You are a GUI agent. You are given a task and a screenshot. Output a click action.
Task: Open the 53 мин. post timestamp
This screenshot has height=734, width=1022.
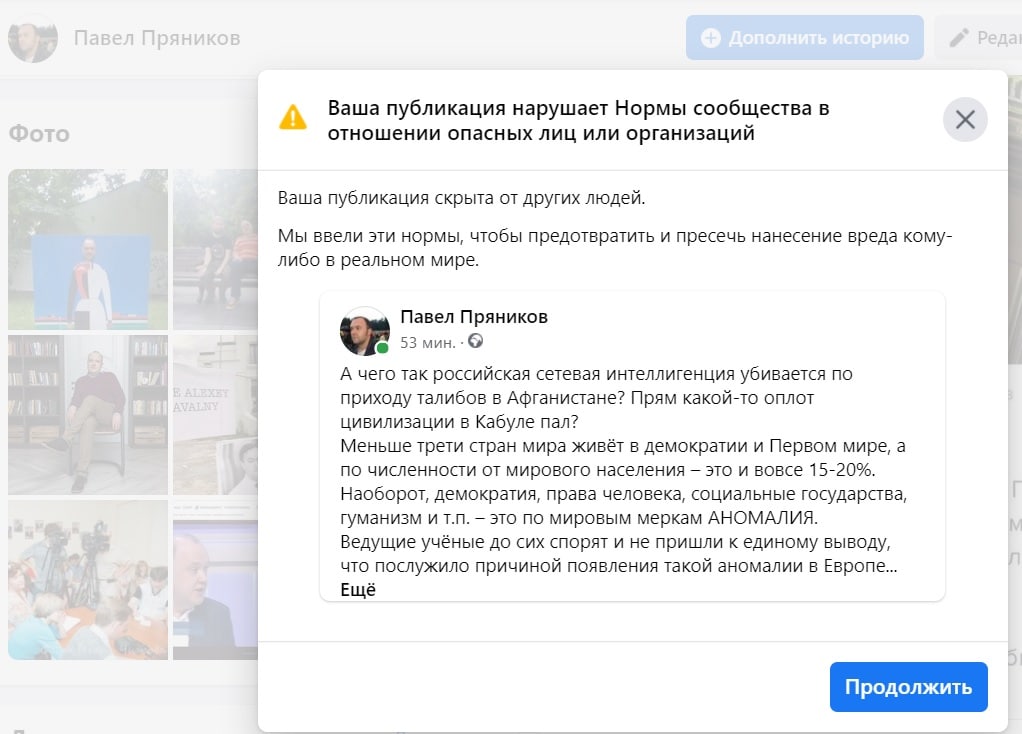pyautogui.click(x=428, y=342)
